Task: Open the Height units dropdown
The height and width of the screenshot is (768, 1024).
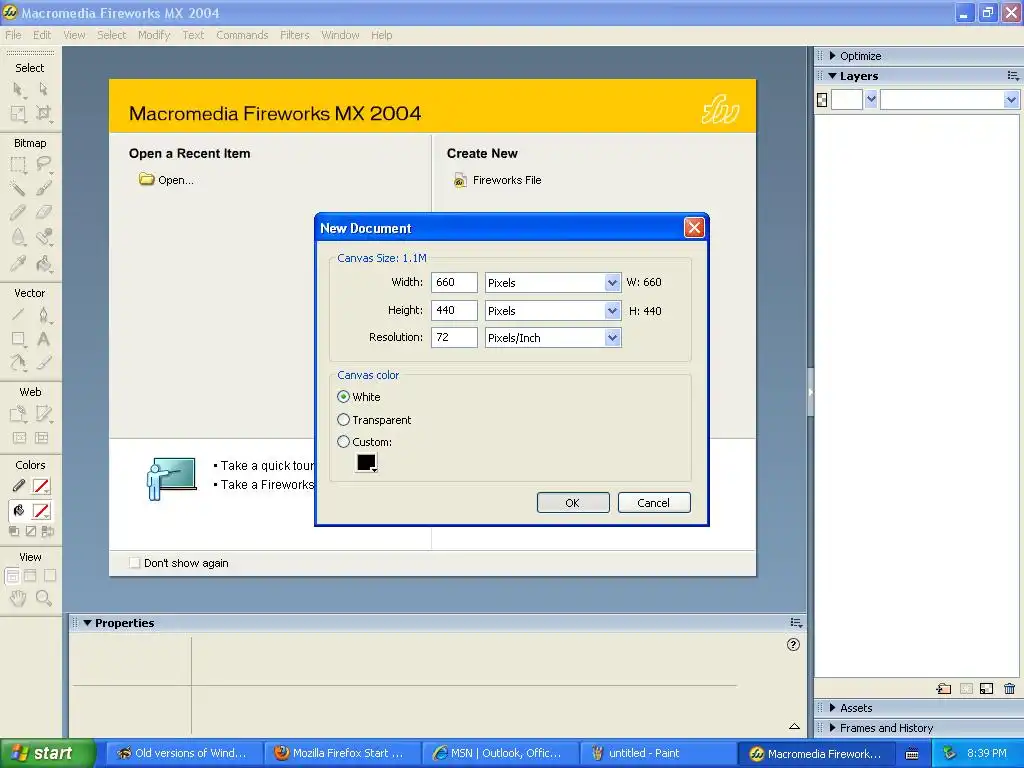Action: tap(612, 311)
